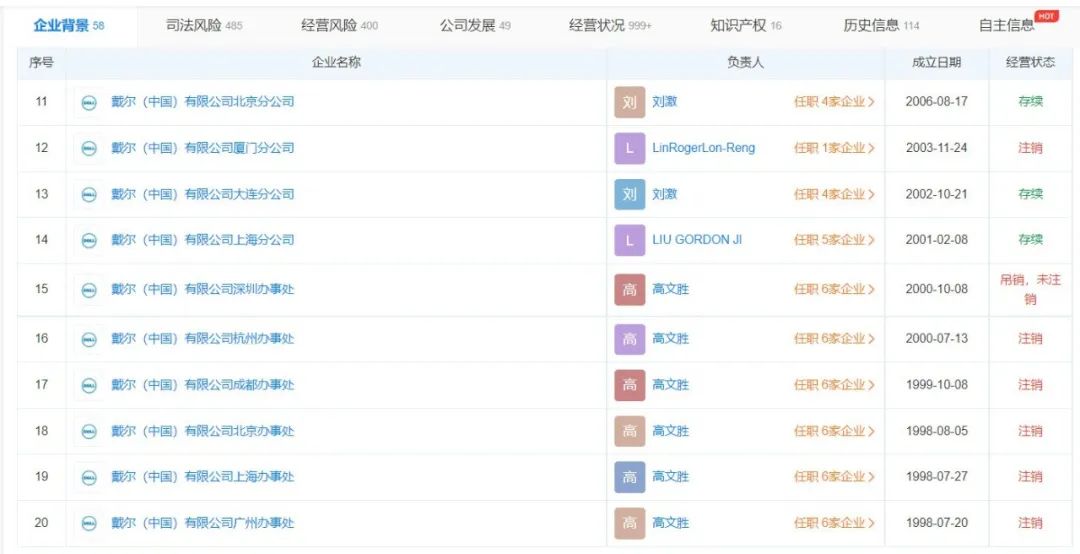Click the HOT badge on 自主信息
Image resolution: width=1080 pixels, height=554 pixels.
click(1046, 16)
